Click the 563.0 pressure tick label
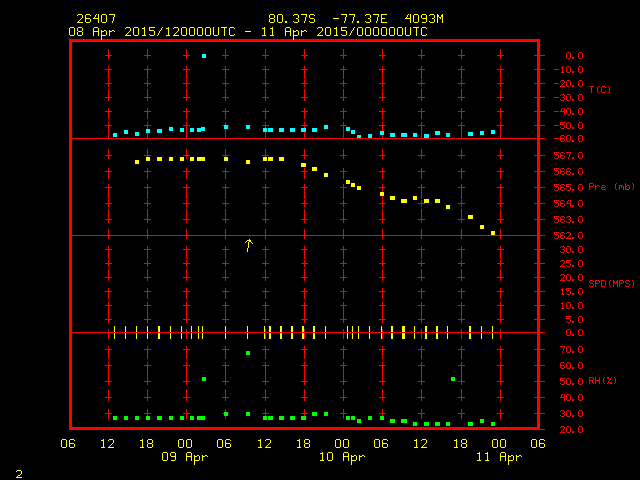This screenshot has height=480, width=640. pos(569,220)
